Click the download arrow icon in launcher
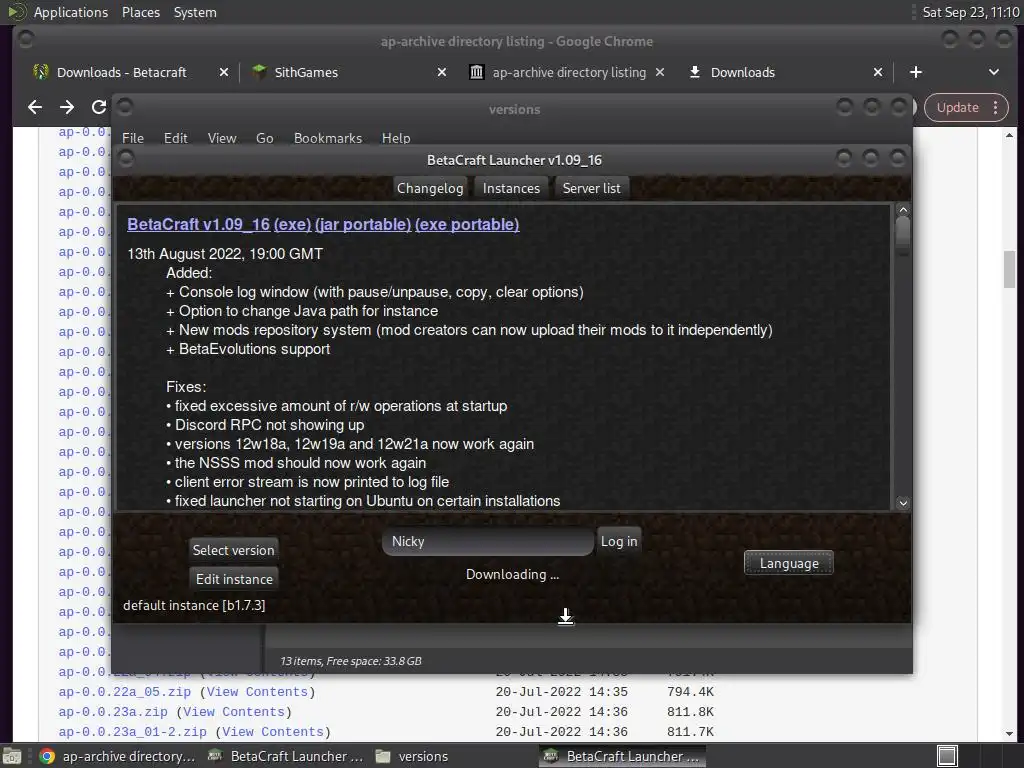 566,616
